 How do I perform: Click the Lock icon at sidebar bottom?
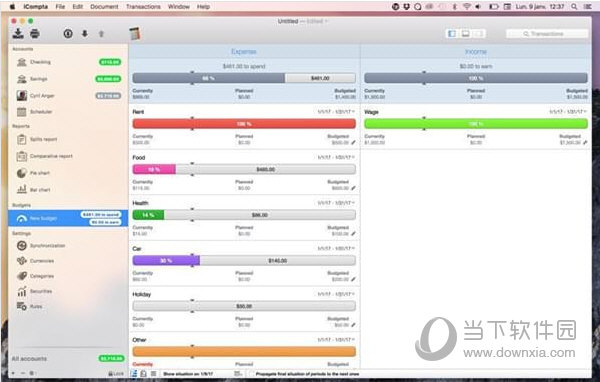pos(116,374)
